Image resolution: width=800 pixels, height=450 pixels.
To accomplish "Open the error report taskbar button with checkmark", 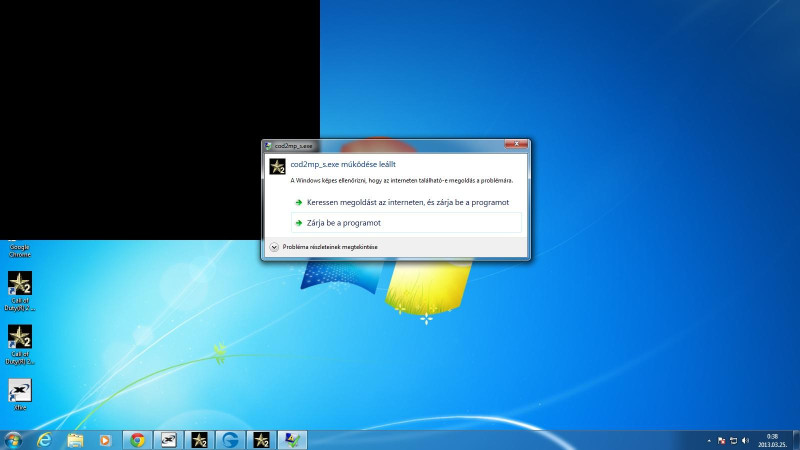I will [292, 440].
